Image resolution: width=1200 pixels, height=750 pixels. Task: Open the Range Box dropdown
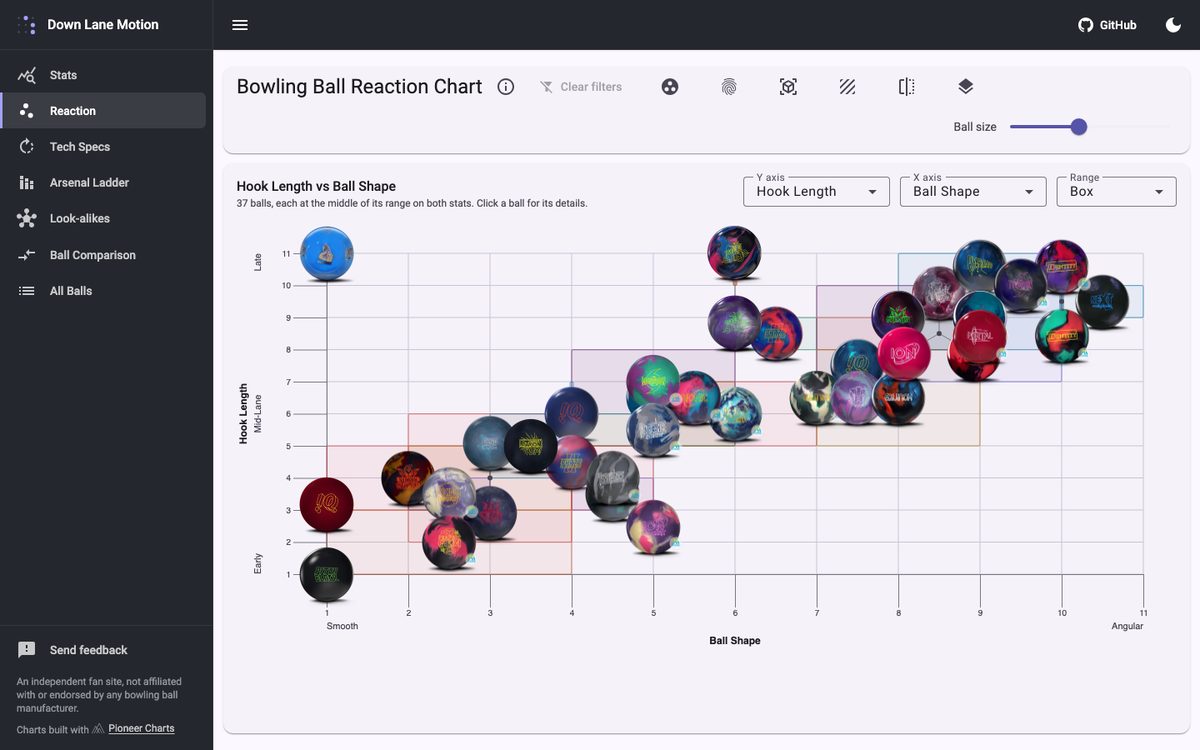[1116, 192]
